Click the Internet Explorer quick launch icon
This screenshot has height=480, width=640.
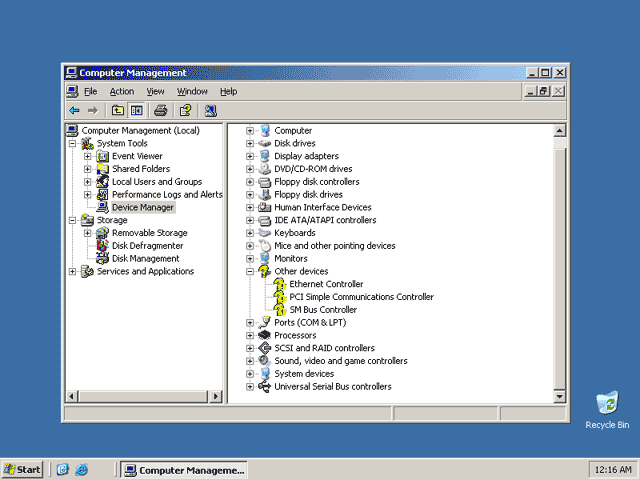point(82,470)
